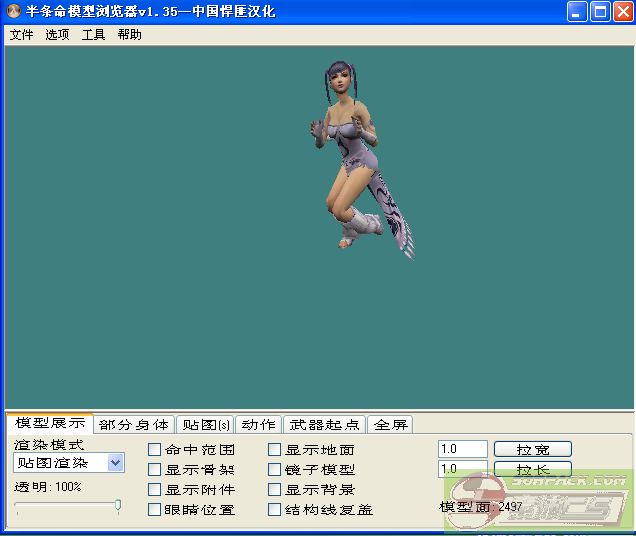This screenshot has width=636, height=536.
Task: Toggle the 镜子模型 checkbox
Action: 275,470
